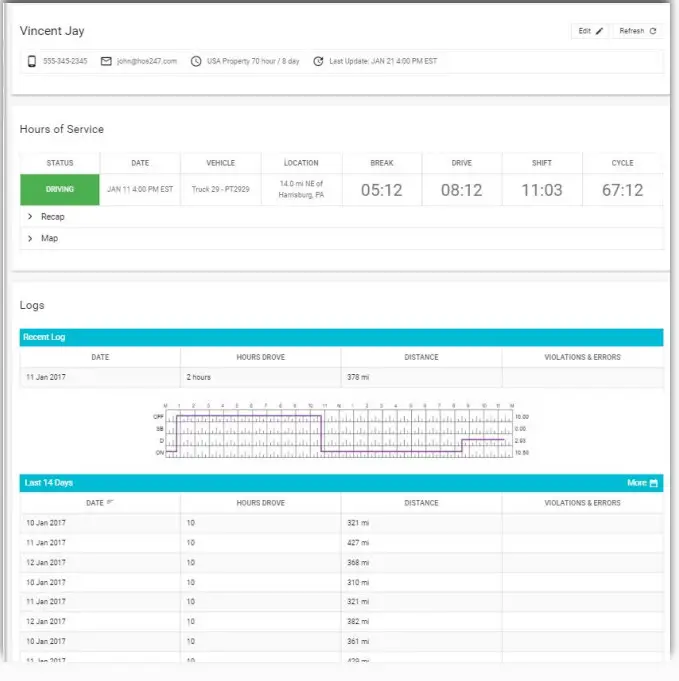Click DISTANCE header in Recent Log
This screenshot has height=681, width=679.
(421, 357)
